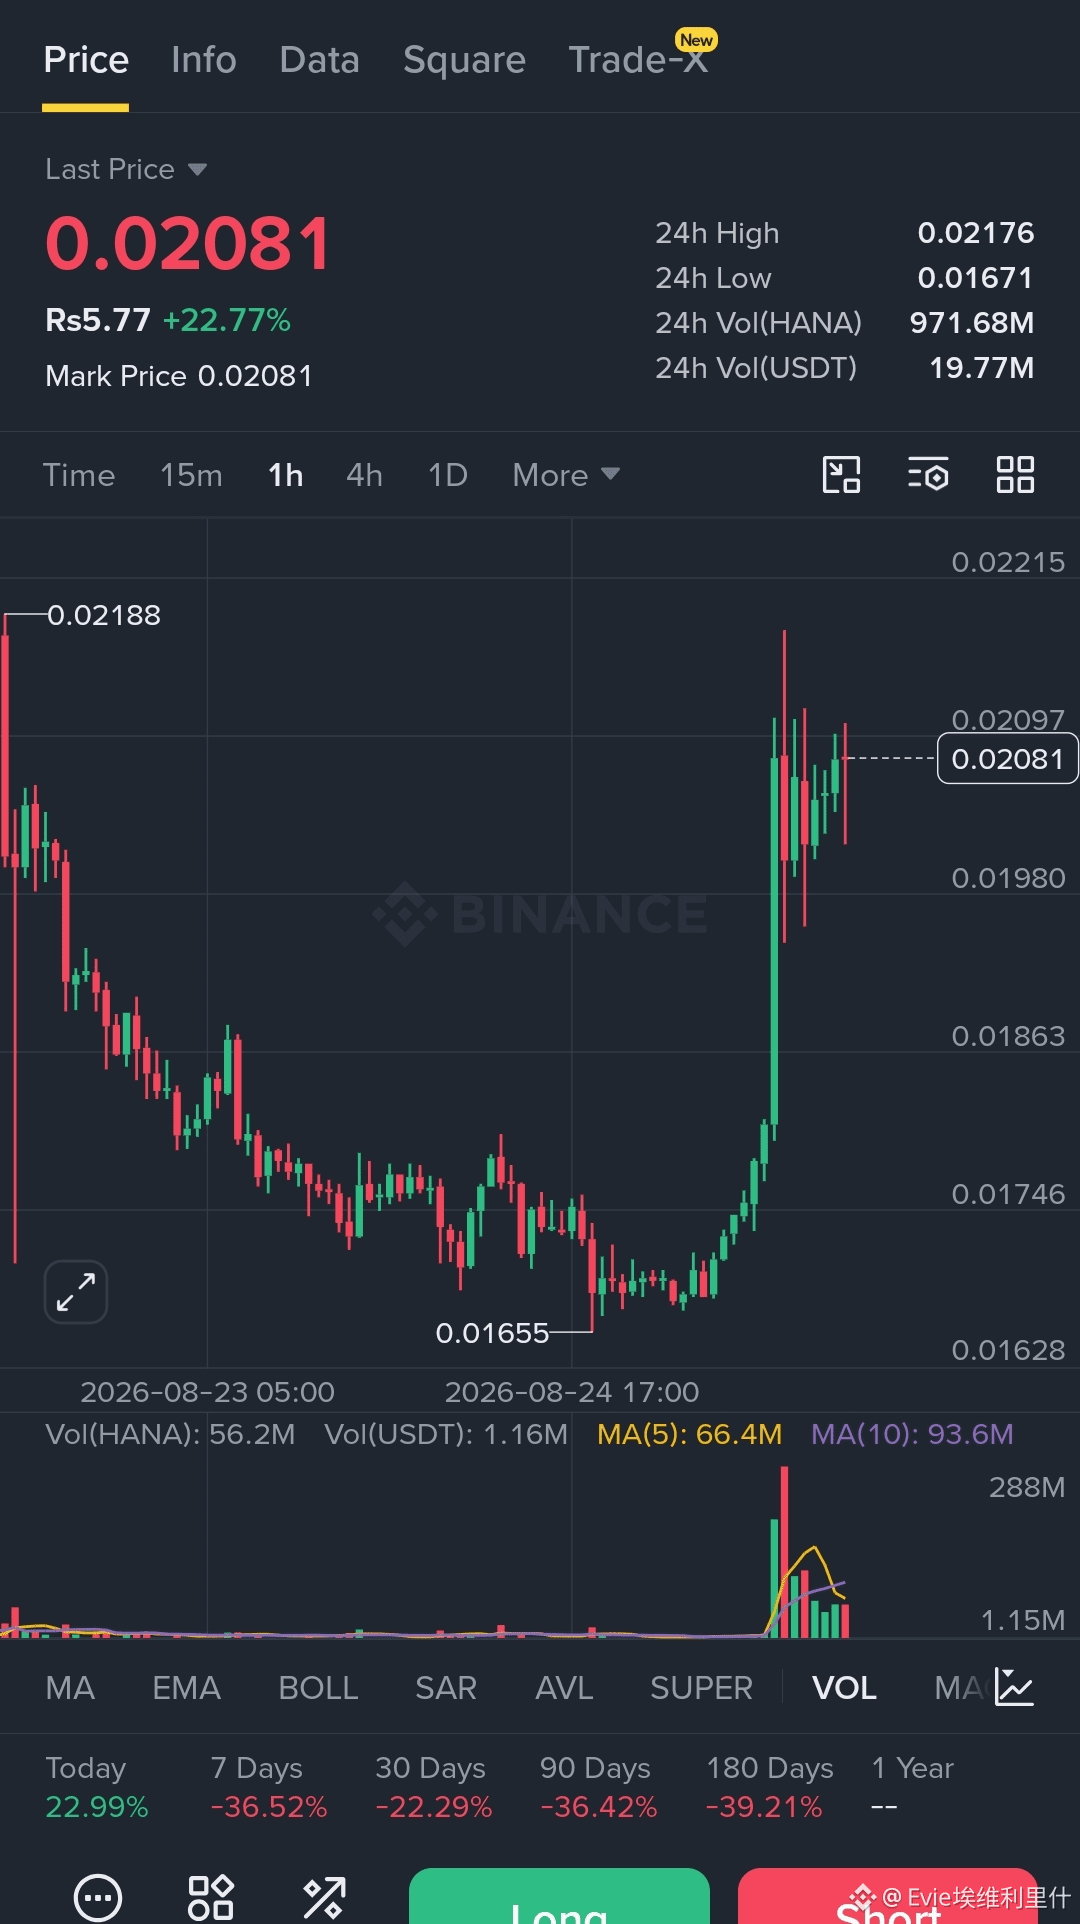The width and height of the screenshot is (1080, 1924).
Task: Click the 30 Days -22.29% performance
Action: point(433,1787)
